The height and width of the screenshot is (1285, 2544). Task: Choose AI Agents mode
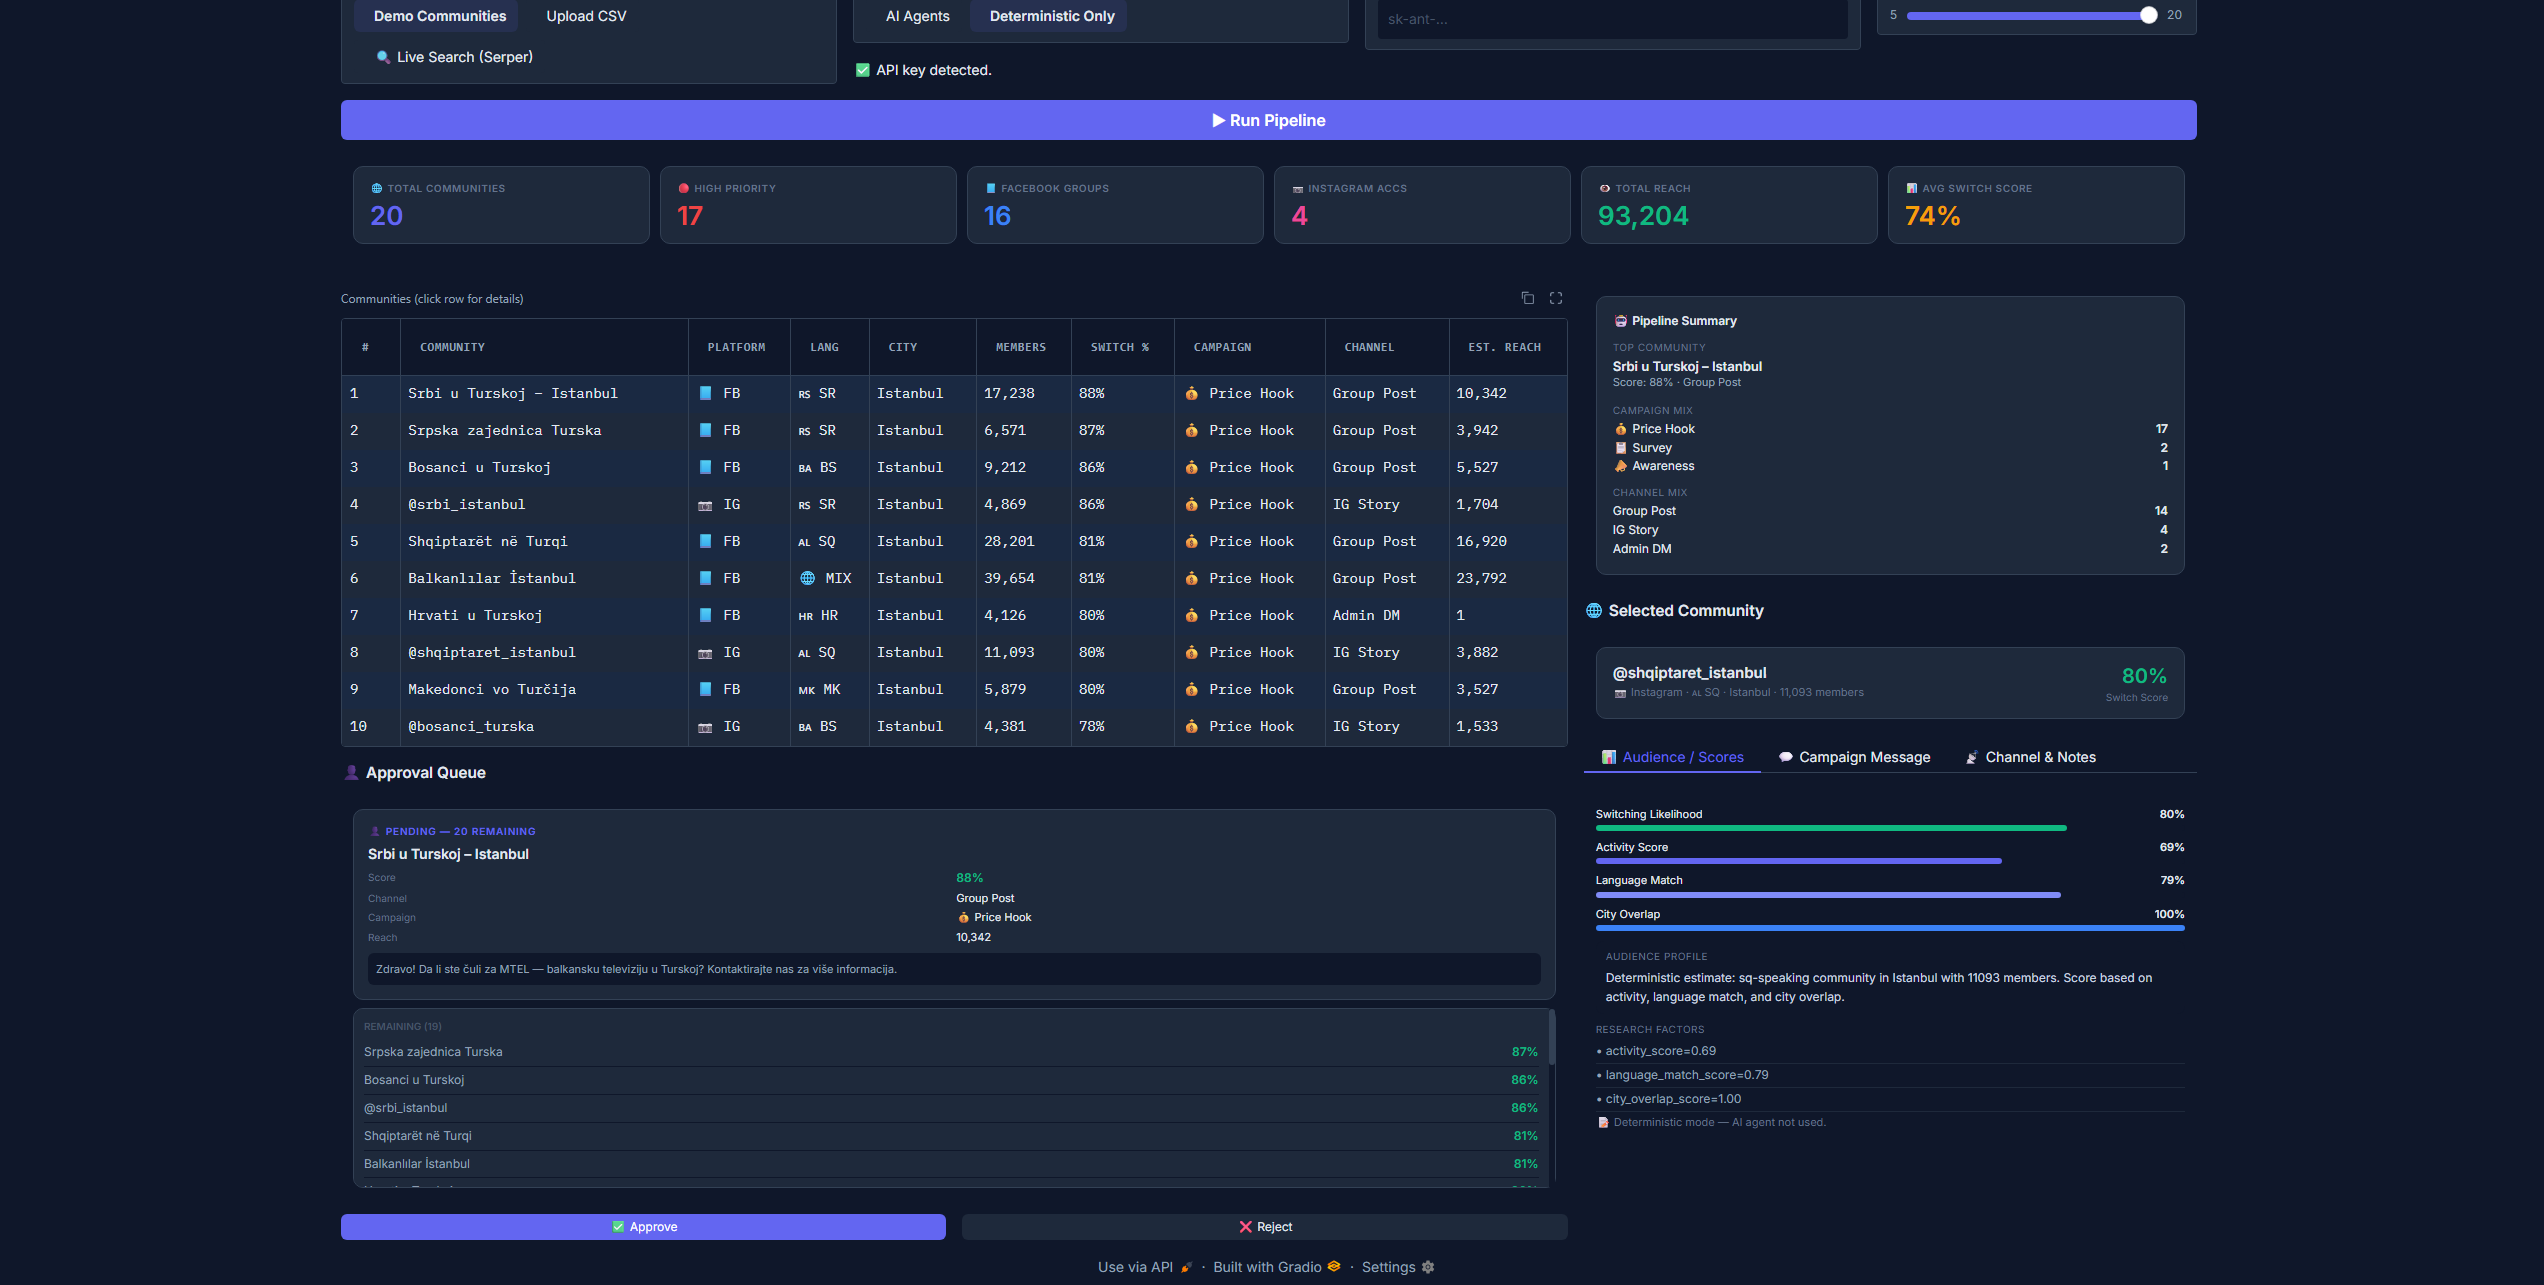(x=917, y=16)
